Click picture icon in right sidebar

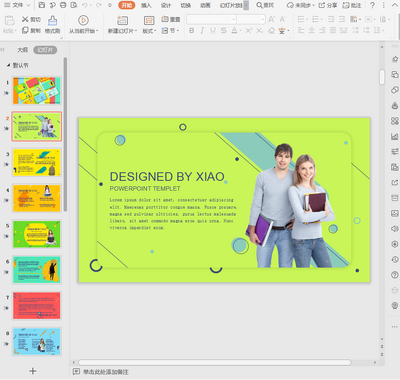coord(395,213)
